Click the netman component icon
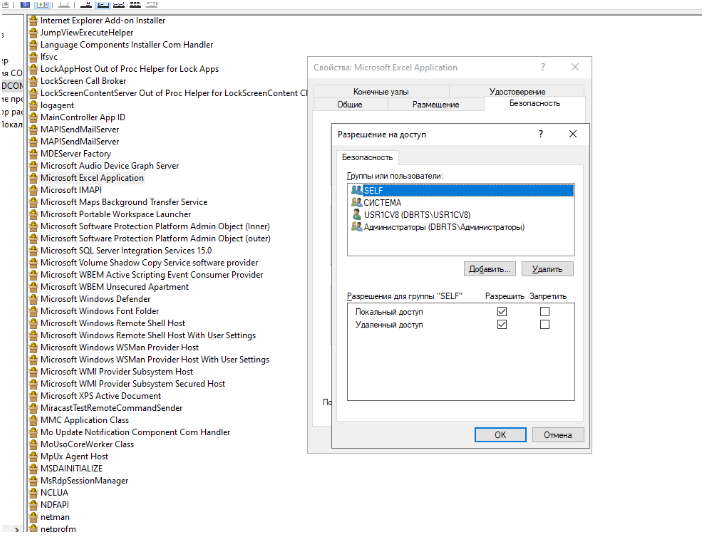 click(x=33, y=517)
